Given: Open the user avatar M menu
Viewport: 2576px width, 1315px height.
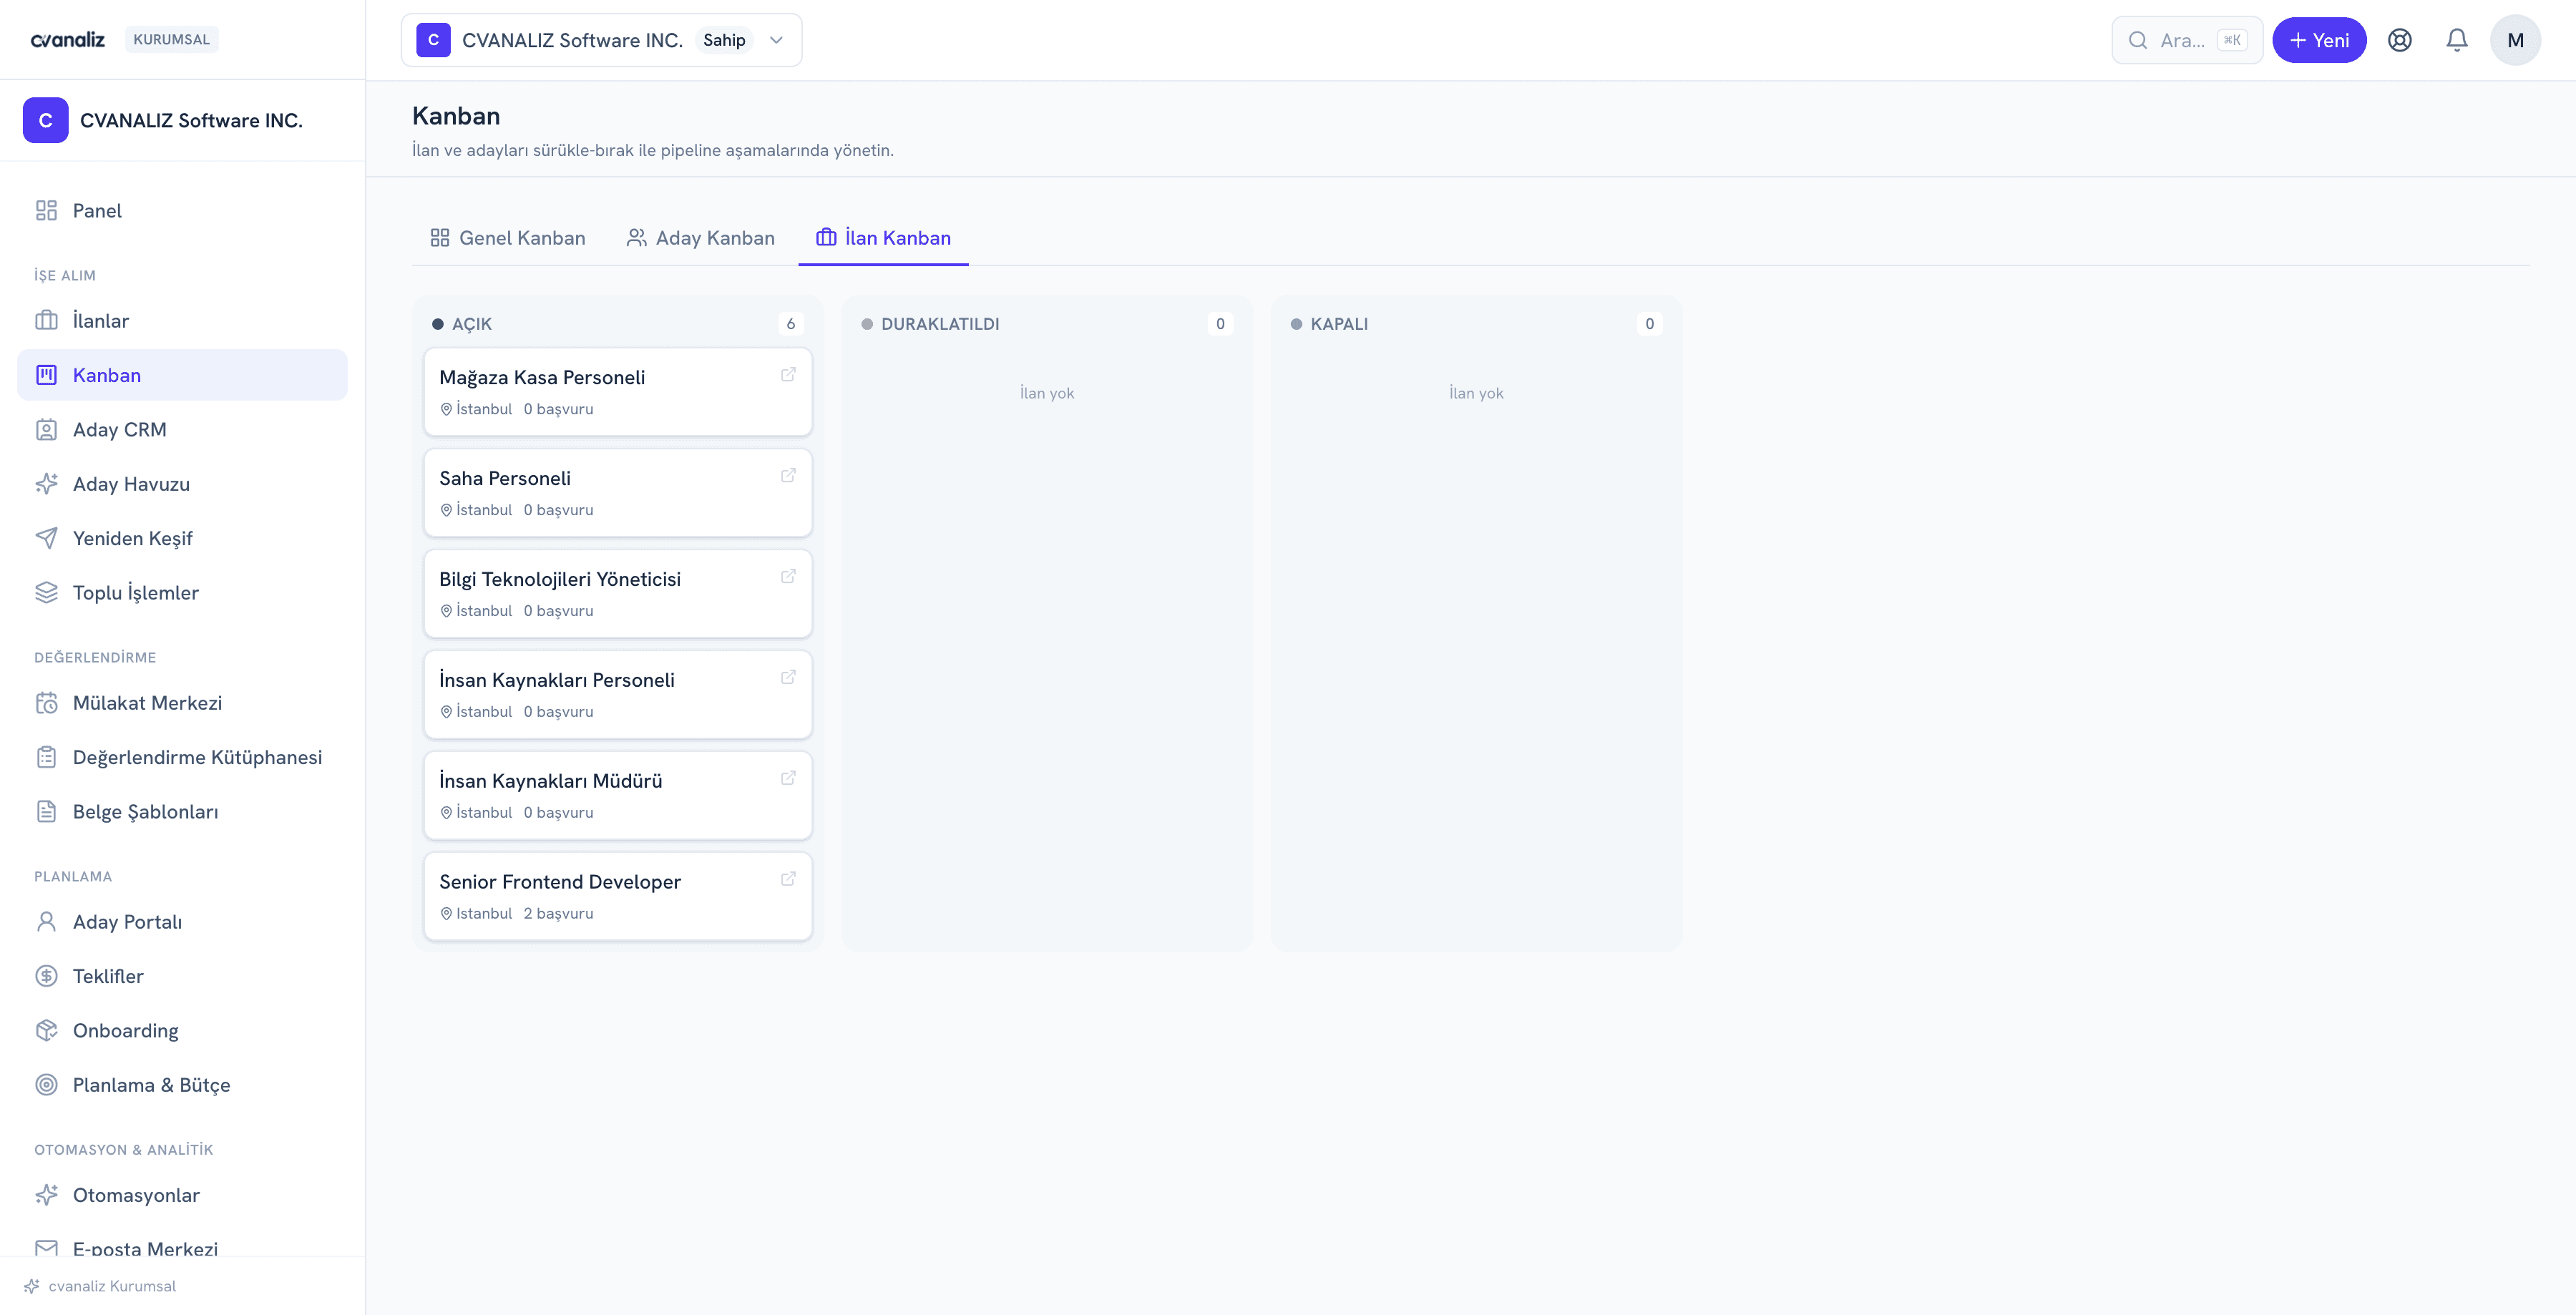Looking at the screenshot, I should pyautogui.click(x=2515, y=40).
